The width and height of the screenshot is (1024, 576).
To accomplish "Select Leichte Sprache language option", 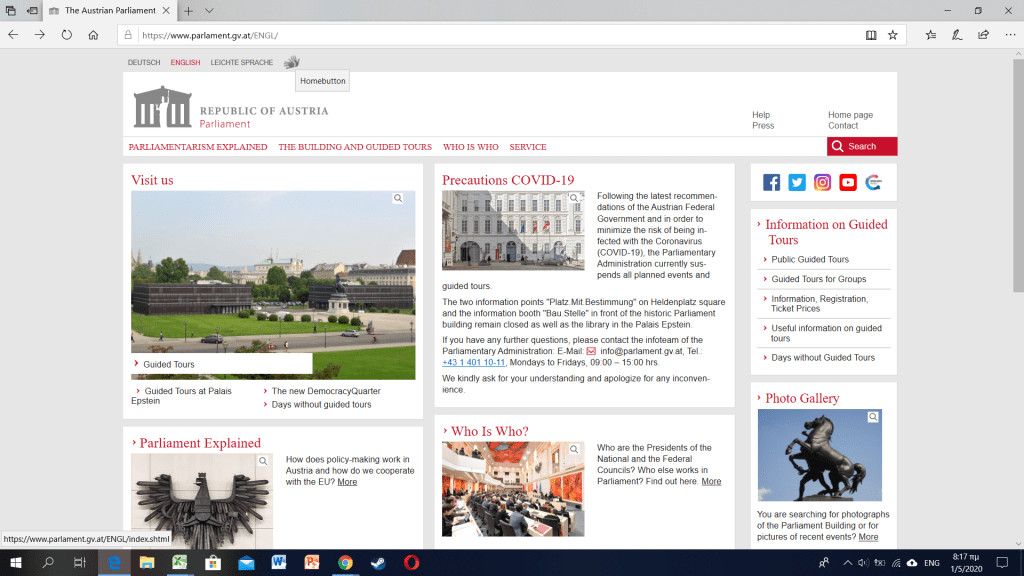I will tap(241, 63).
